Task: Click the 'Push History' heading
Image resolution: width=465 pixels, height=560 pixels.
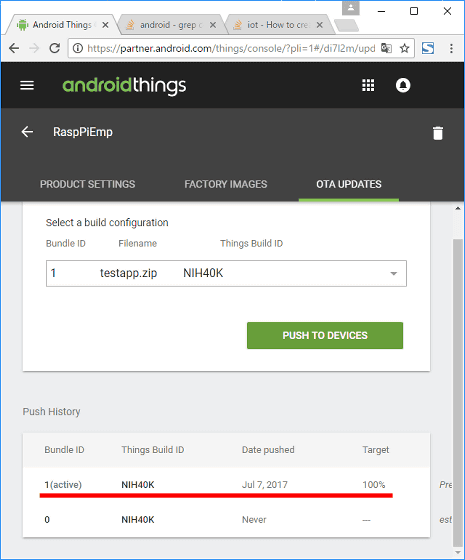Action: 51,411
